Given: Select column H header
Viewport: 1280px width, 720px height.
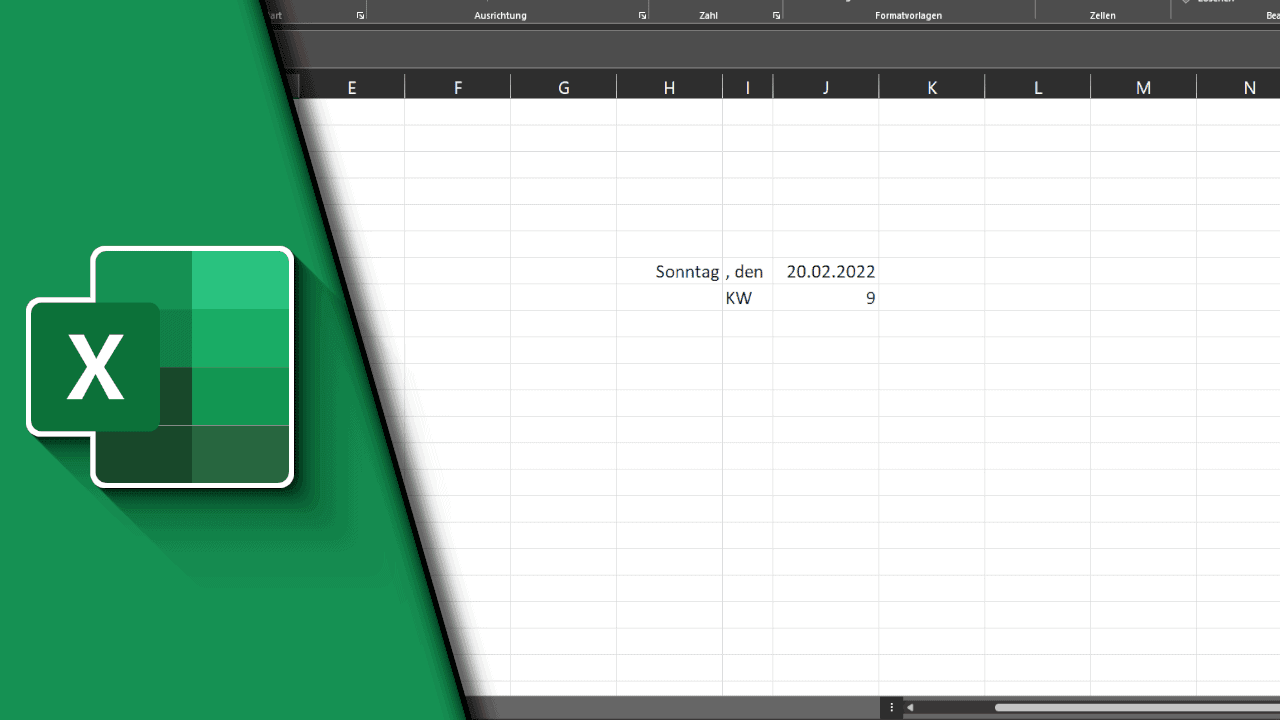Looking at the screenshot, I should click(x=670, y=88).
